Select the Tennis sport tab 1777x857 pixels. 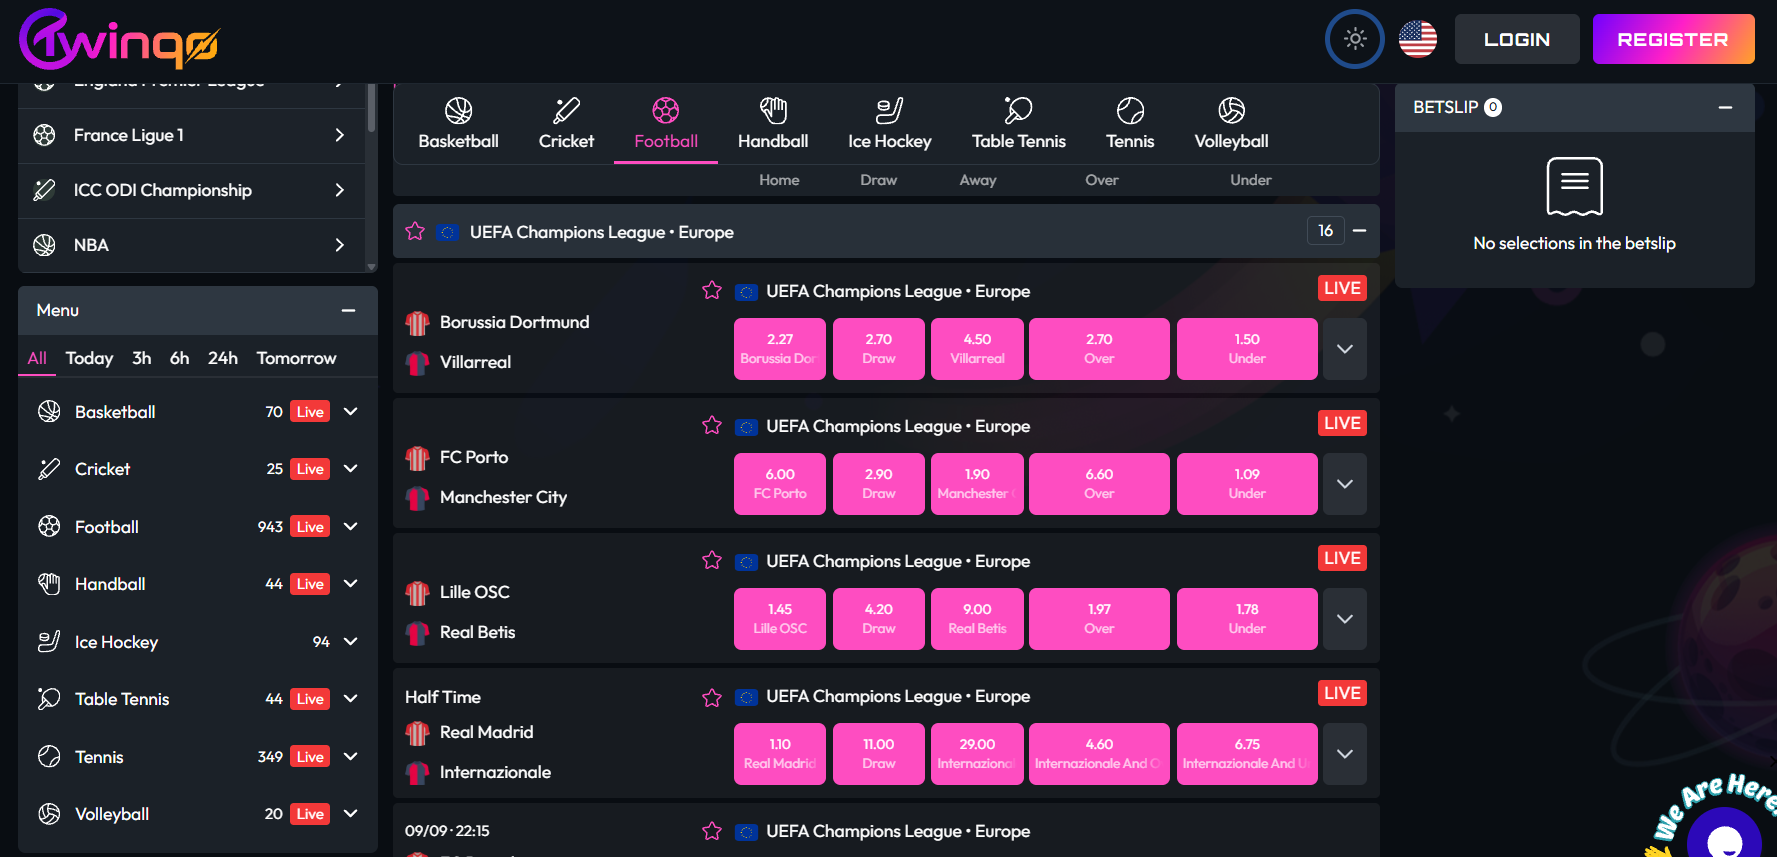1130,124
